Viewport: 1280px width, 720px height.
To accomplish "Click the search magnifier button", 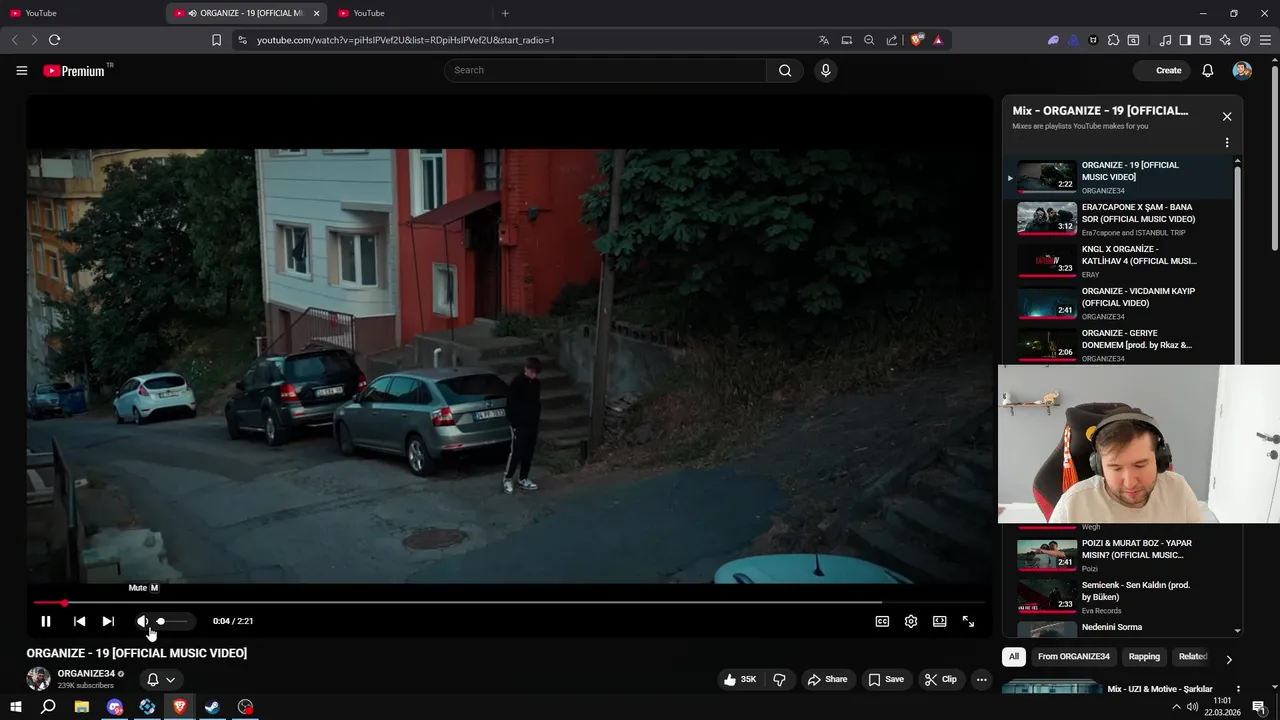I will pos(785,70).
